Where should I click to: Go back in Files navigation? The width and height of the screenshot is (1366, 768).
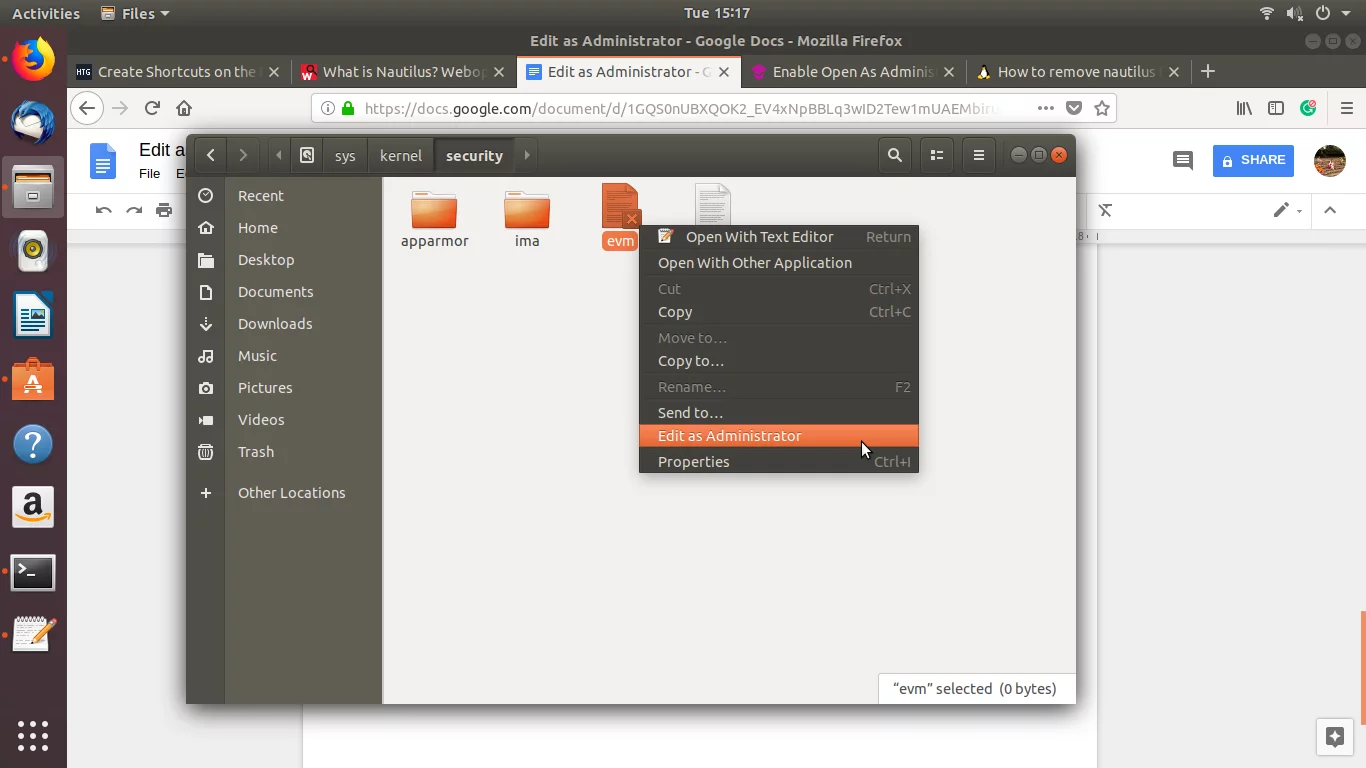pos(210,155)
